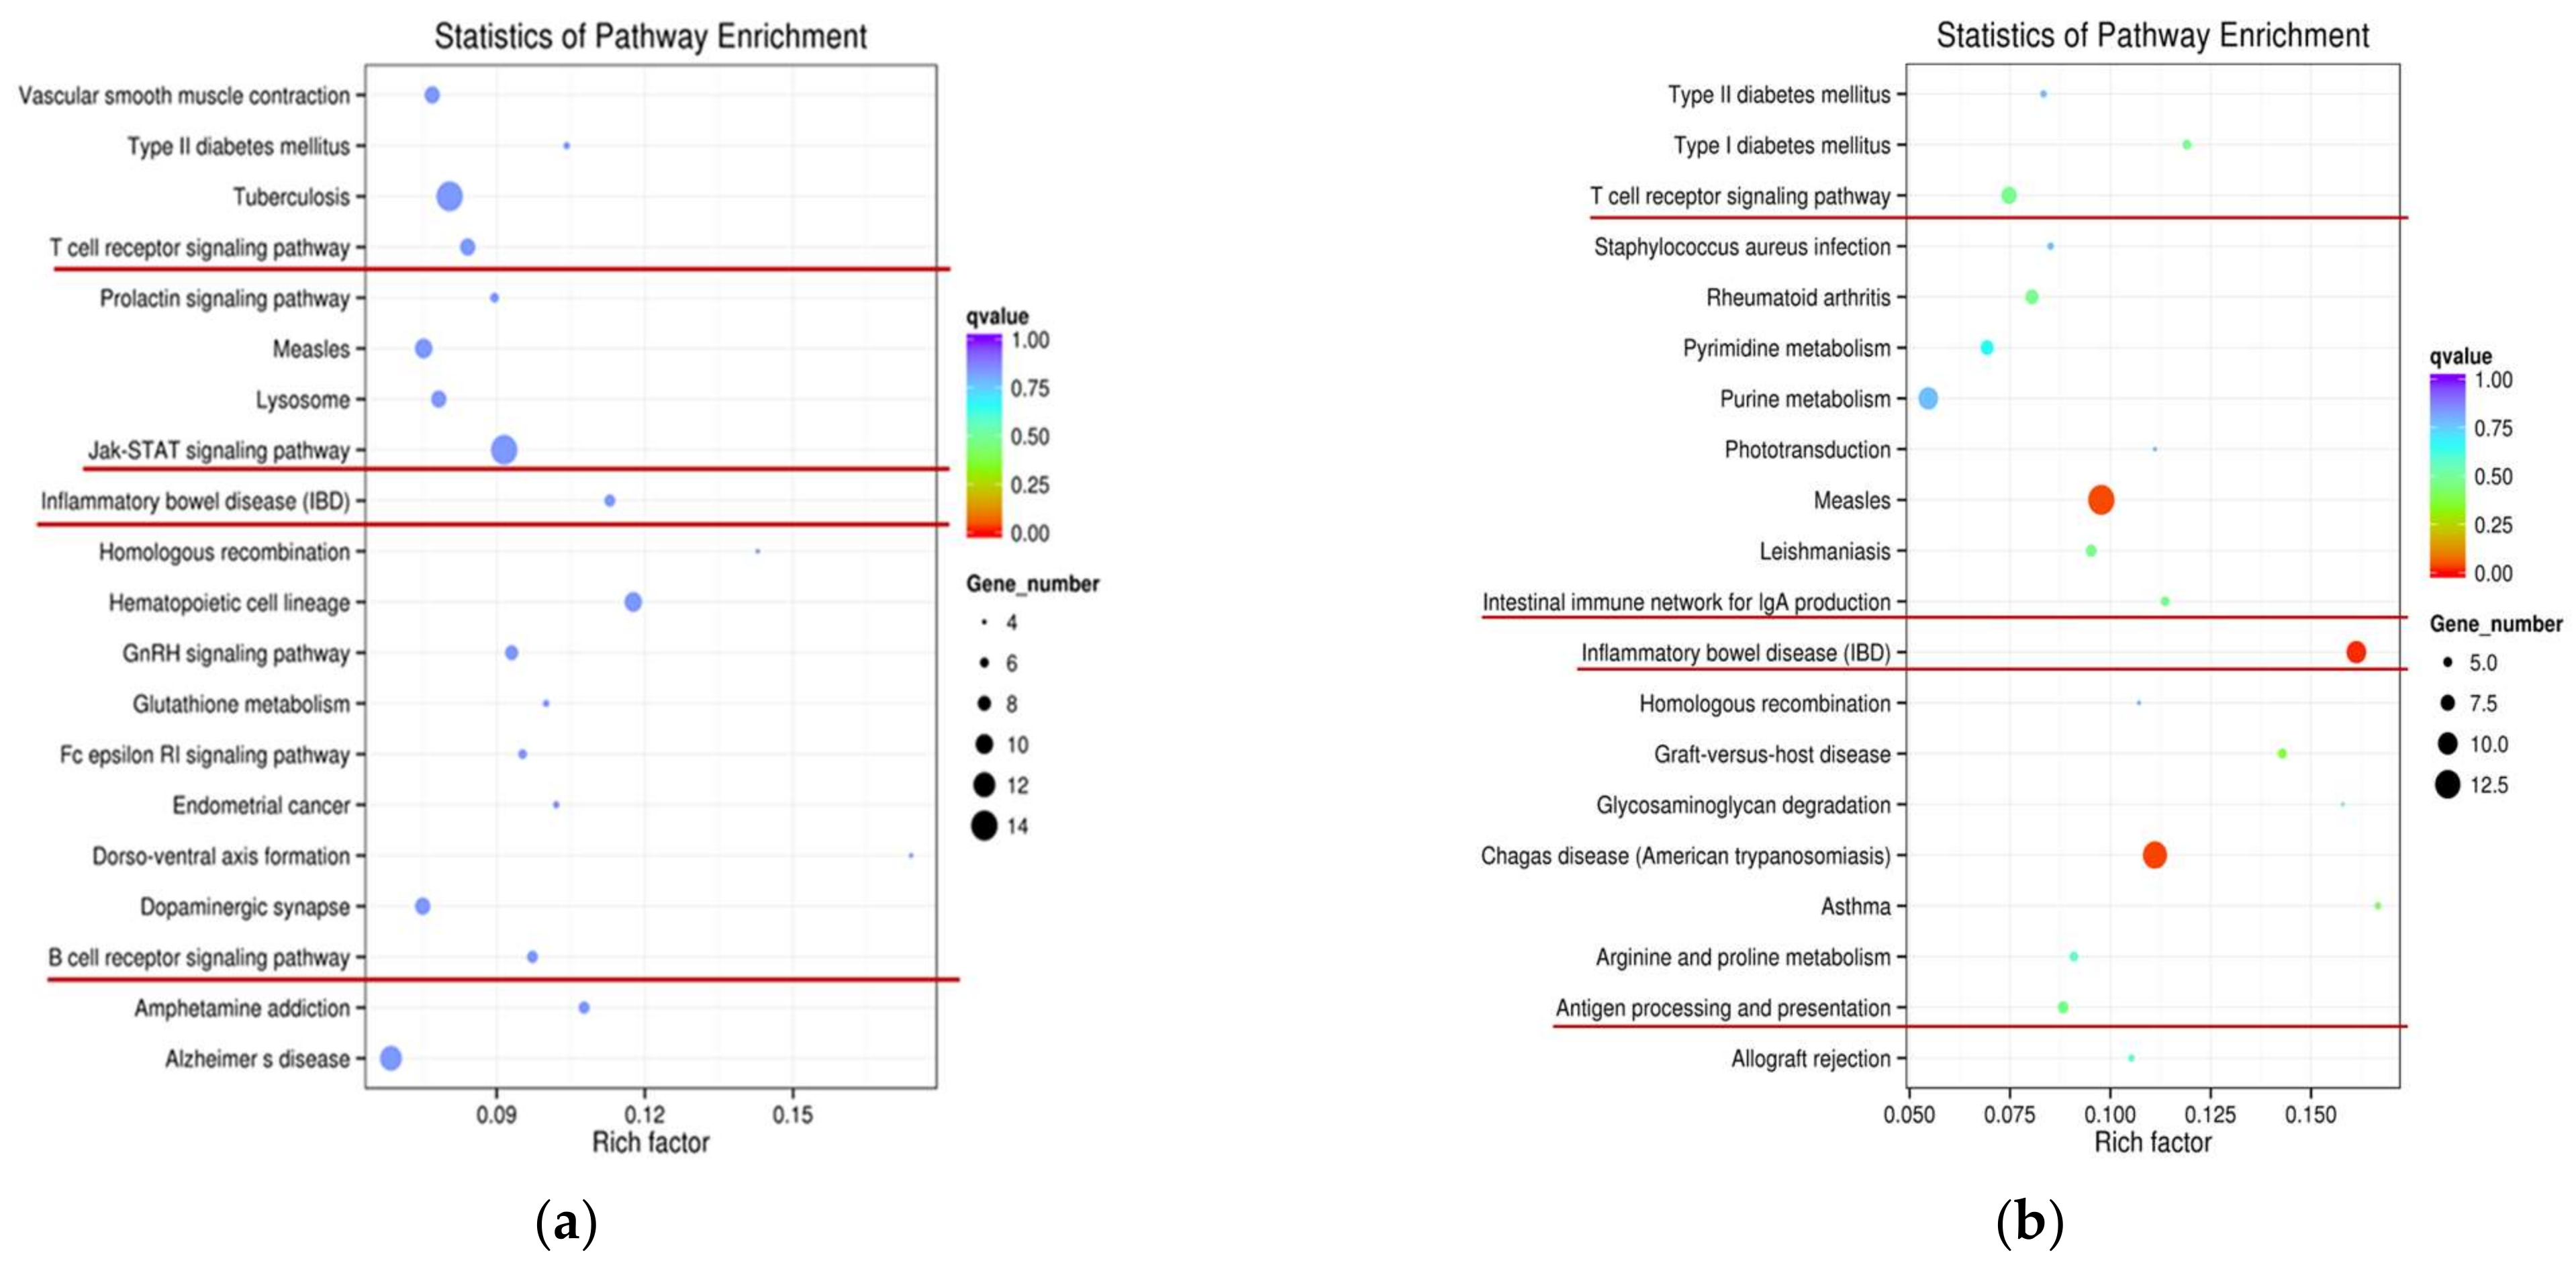This screenshot has height=1263, width=2576.
Task: Click the qvalue color gradient bar in chart a
Action: click(x=983, y=436)
